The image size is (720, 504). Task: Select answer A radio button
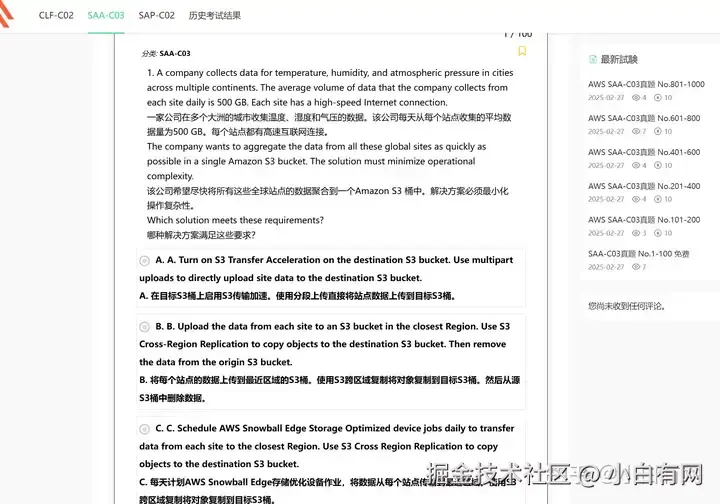point(144,261)
